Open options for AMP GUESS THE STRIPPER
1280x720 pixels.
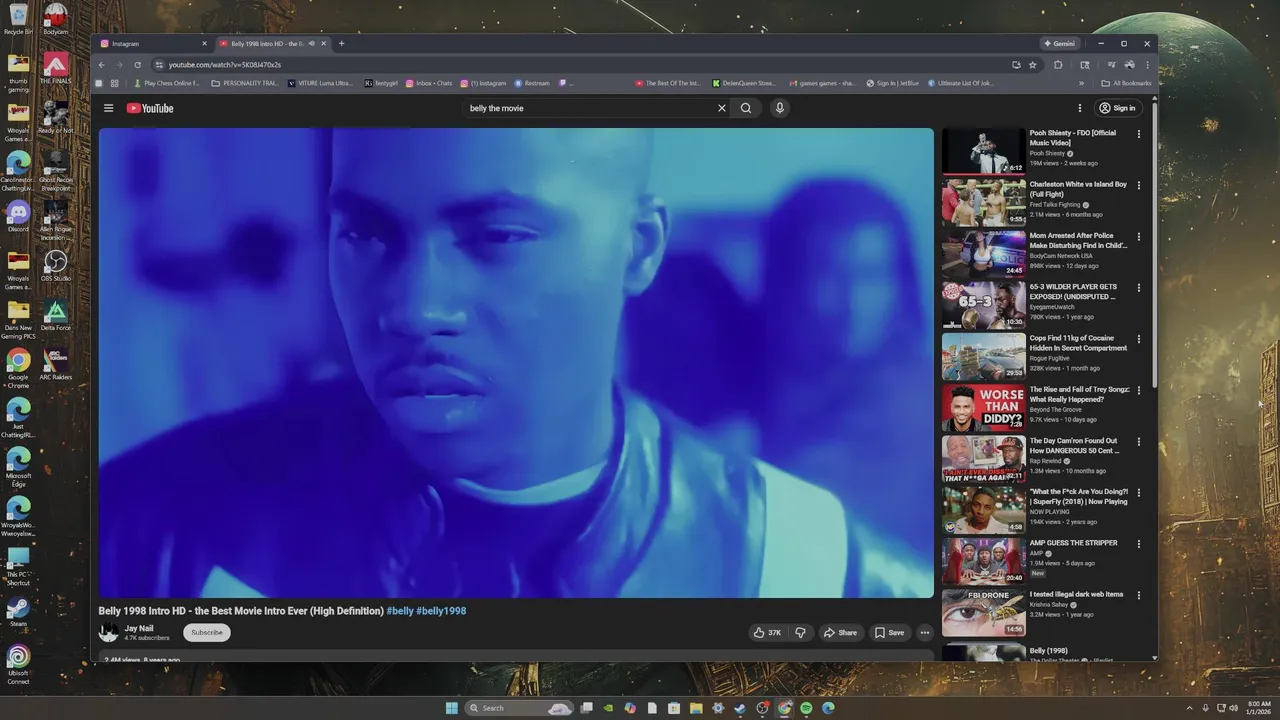tap(1138, 544)
